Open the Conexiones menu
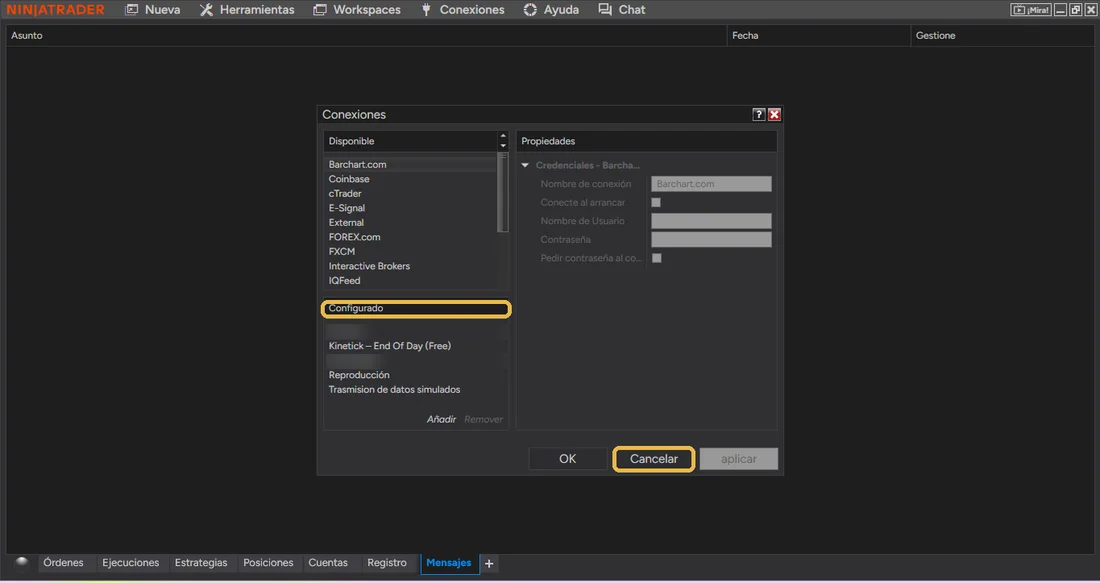The image size is (1100, 583). (462, 10)
